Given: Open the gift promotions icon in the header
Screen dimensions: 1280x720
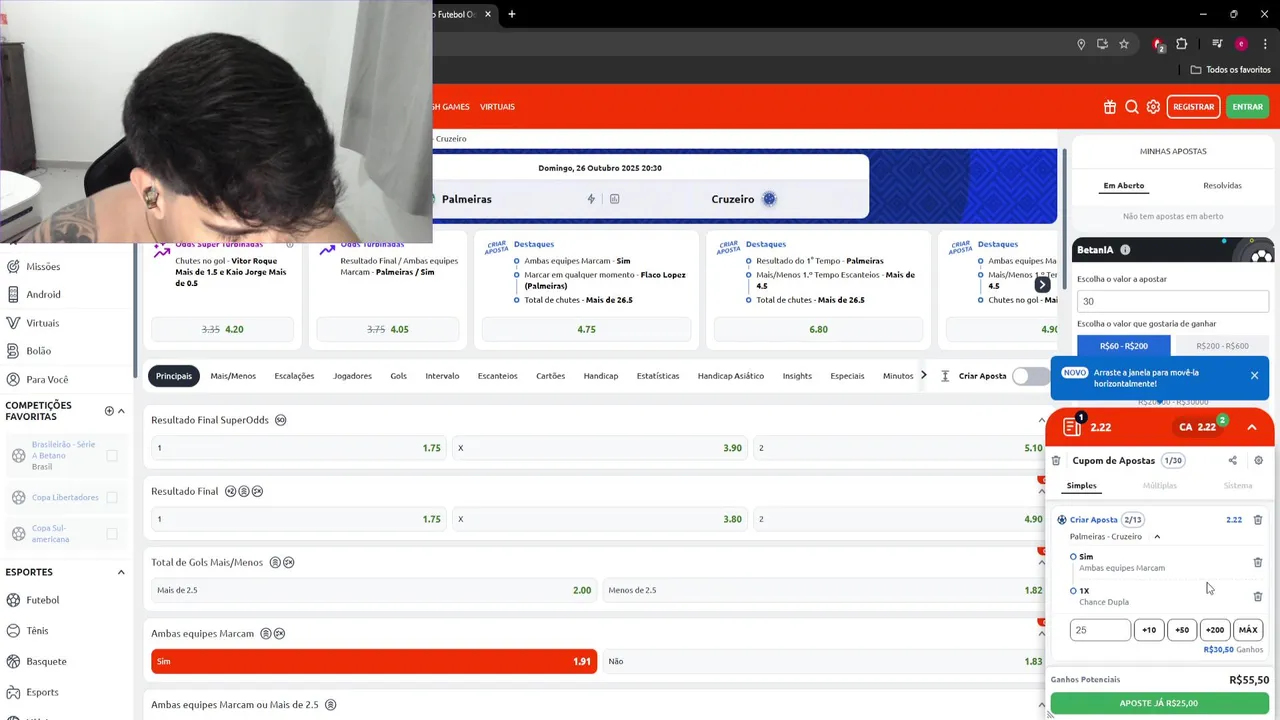Looking at the screenshot, I should [1109, 107].
